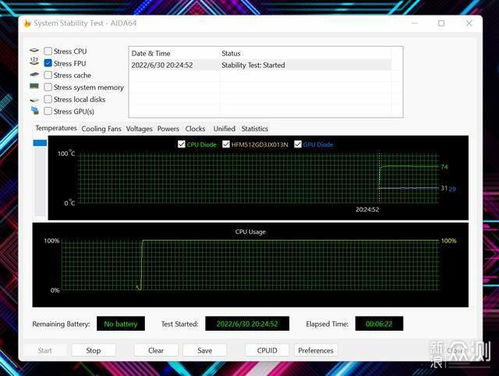Enable the Stress CPU checkbox
499x376 pixels.
point(48,51)
